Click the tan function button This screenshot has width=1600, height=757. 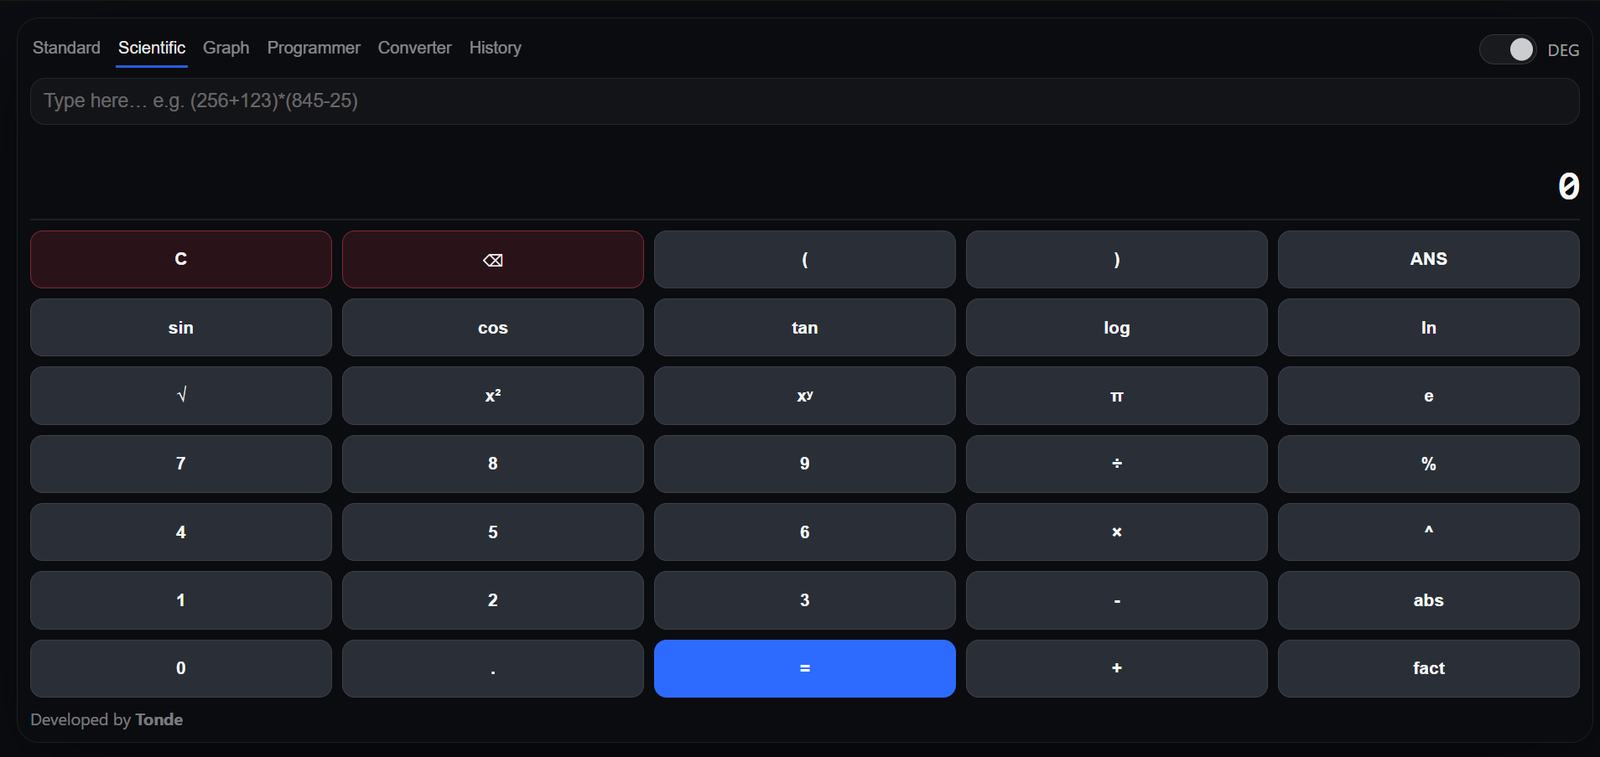point(805,328)
